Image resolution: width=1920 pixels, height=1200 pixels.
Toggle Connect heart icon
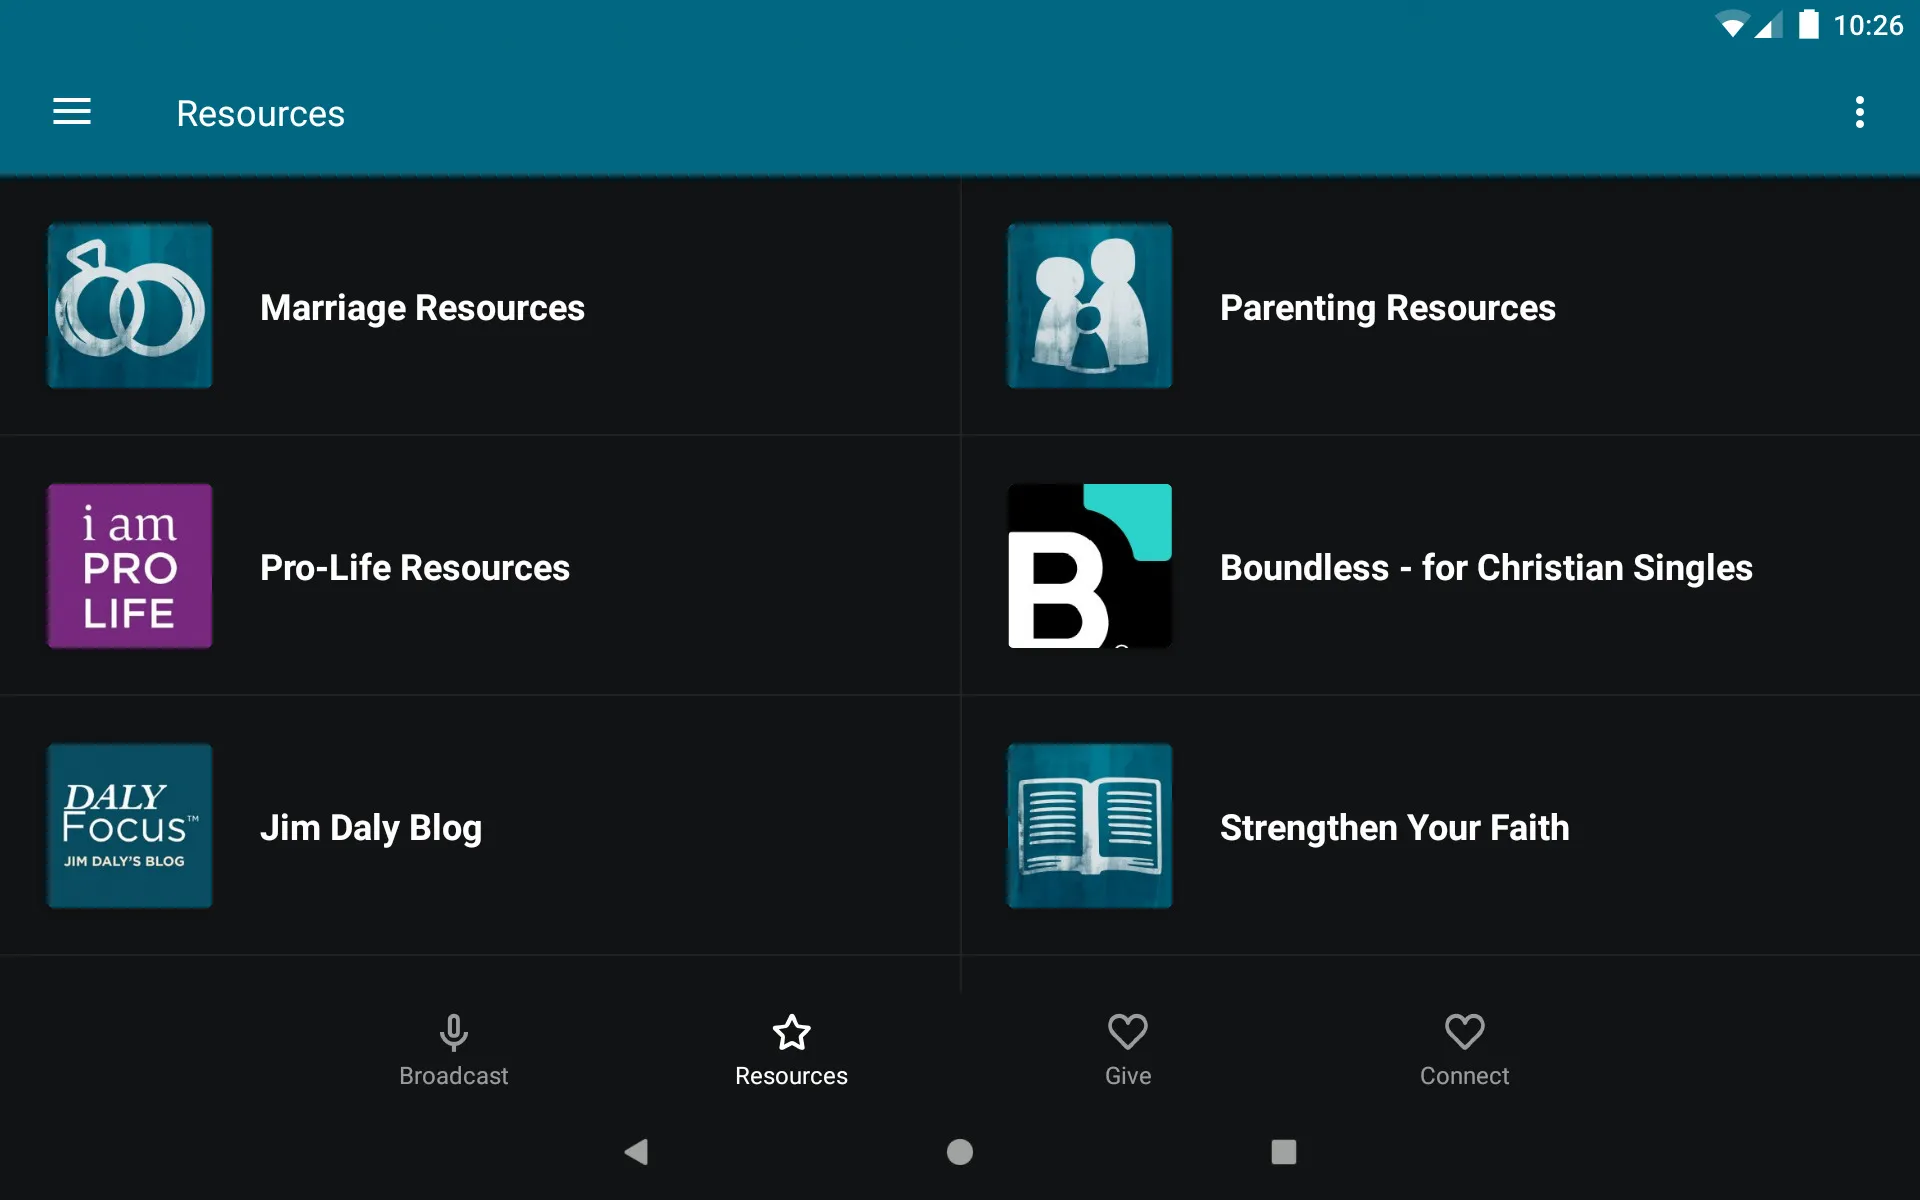point(1462,1031)
